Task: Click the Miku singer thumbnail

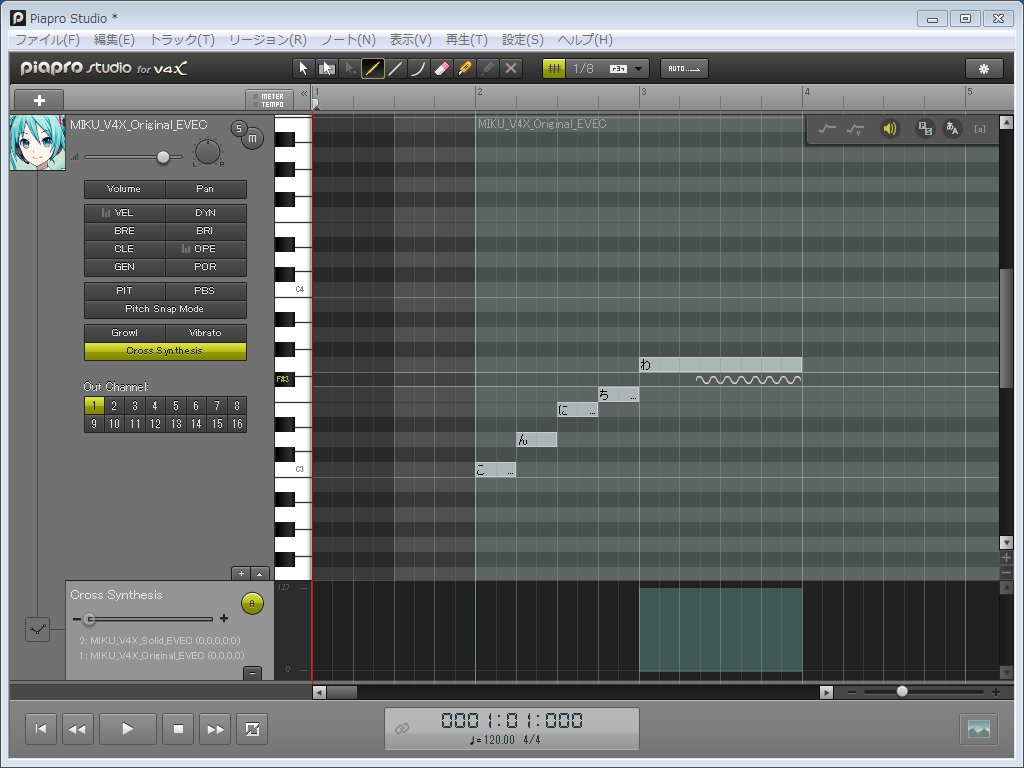Action: click(x=38, y=143)
